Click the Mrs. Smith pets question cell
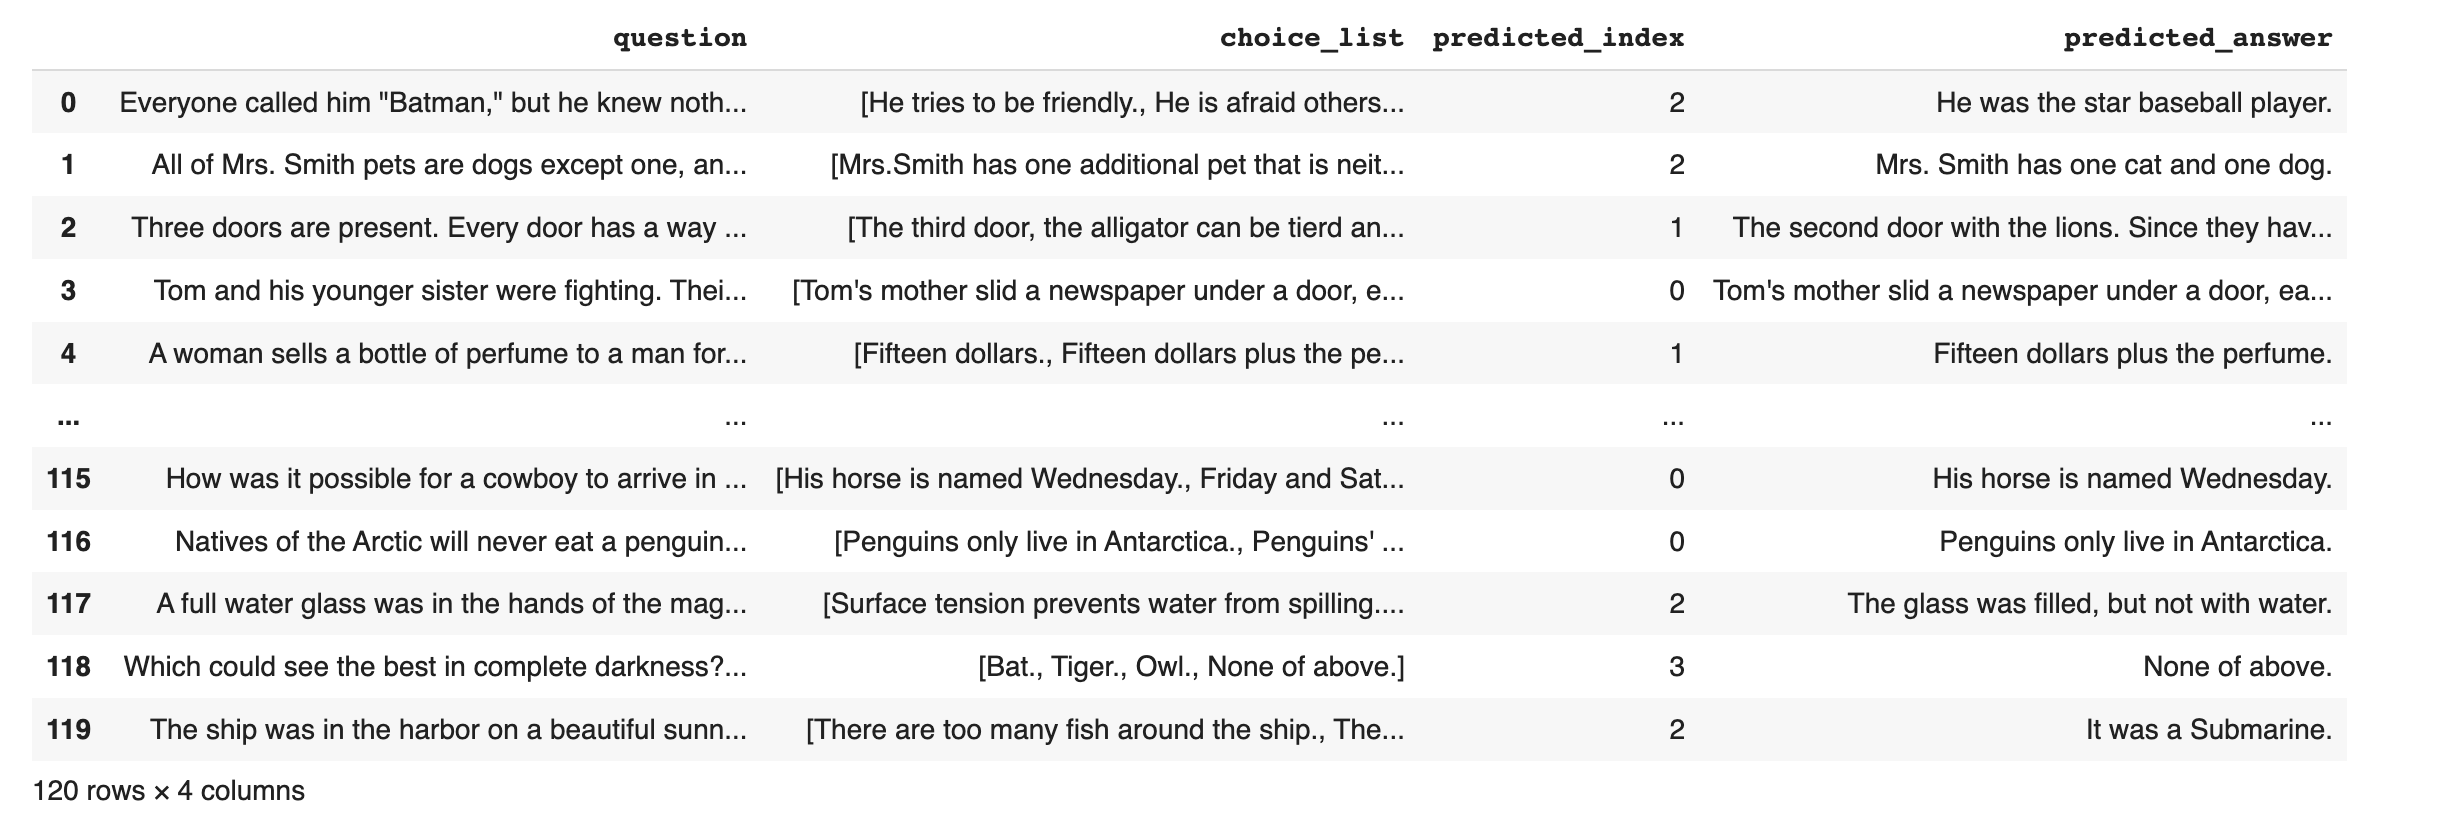This screenshot has width=2454, height=818. point(448,164)
